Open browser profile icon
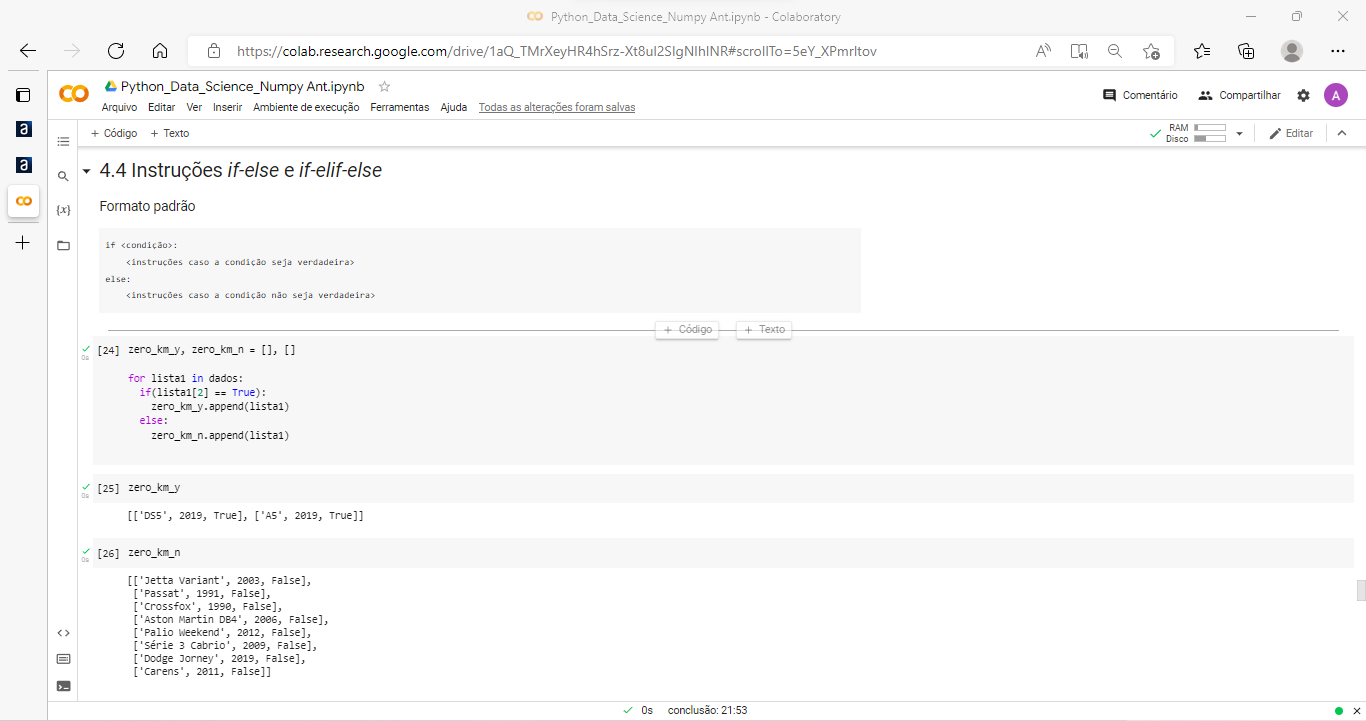1366x721 pixels. tap(1292, 51)
